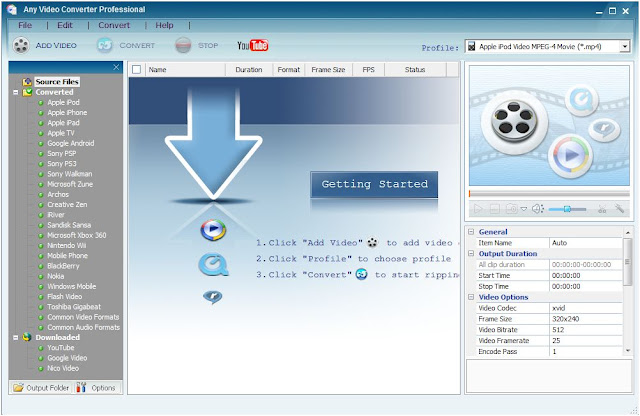The height and width of the screenshot is (416, 640).
Task: Click the Video Codec value xvid
Action: point(586,308)
